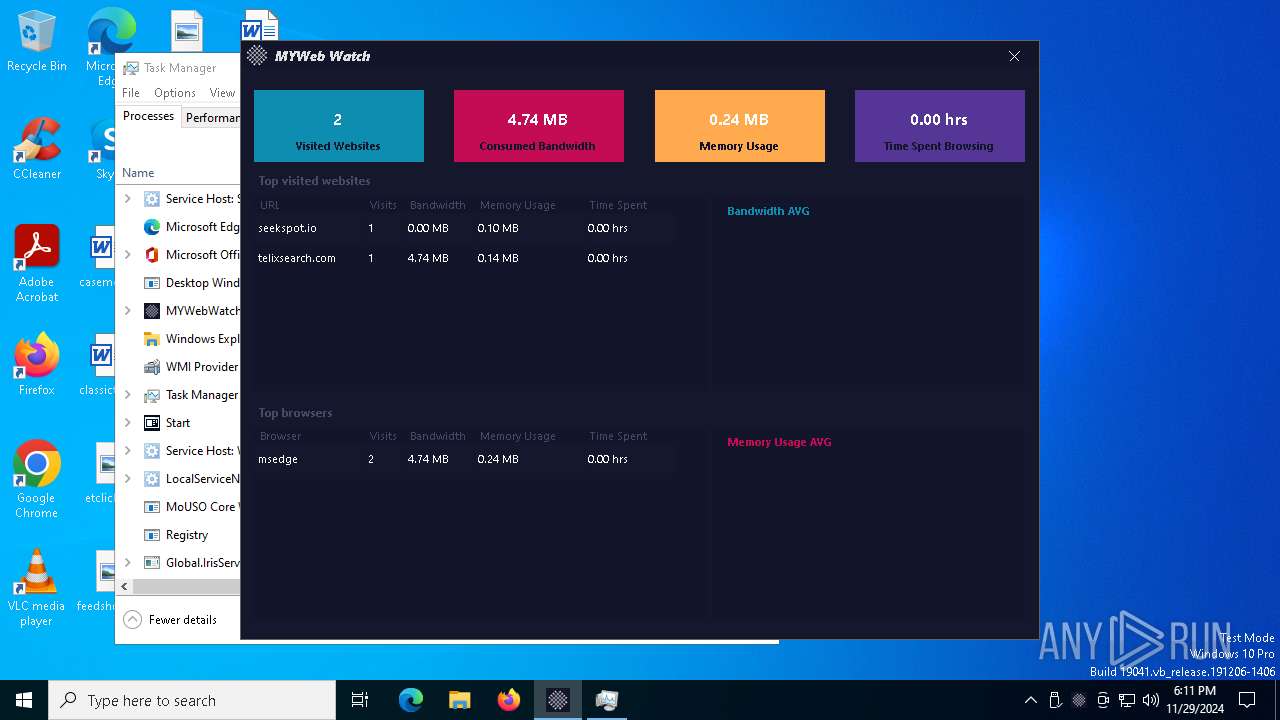
Task: Click the Memory Usage tile
Action: pyautogui.click(x=740, y=126)
